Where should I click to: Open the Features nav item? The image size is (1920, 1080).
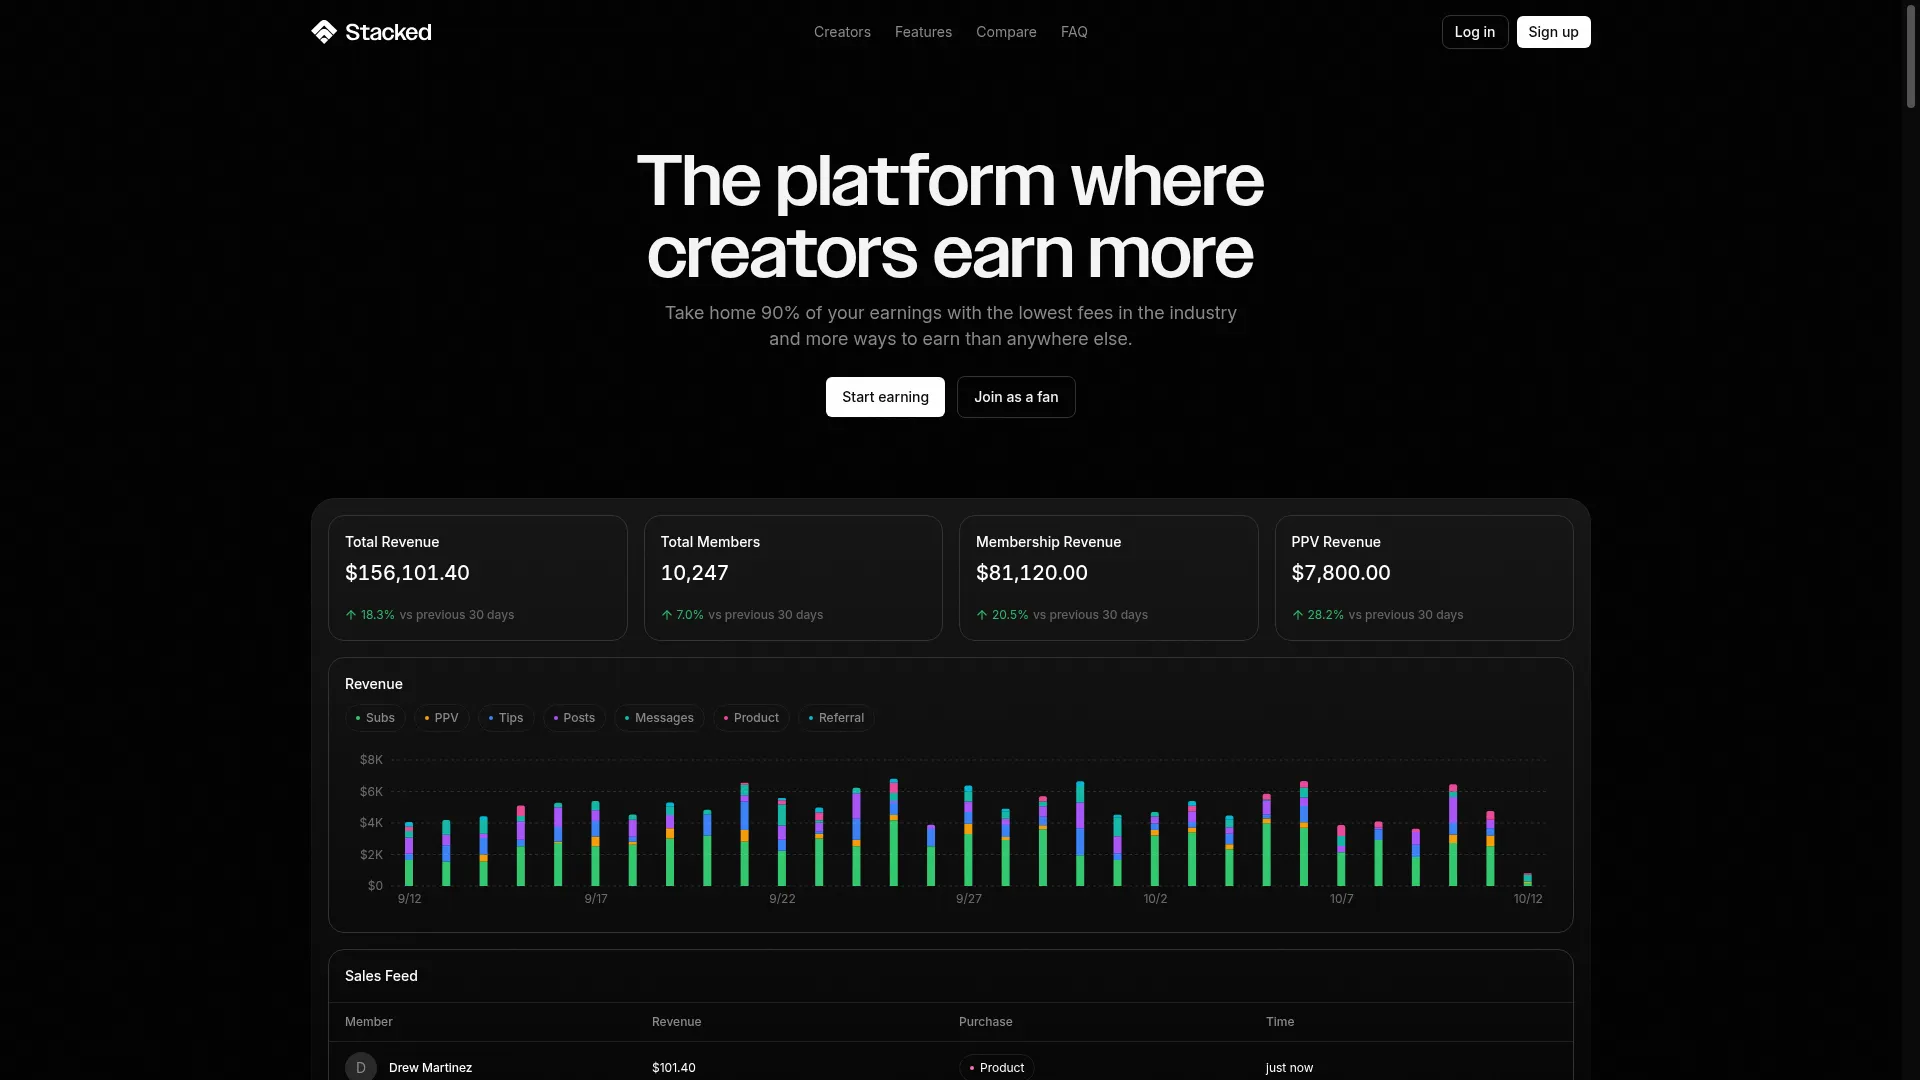coord(923,32)
